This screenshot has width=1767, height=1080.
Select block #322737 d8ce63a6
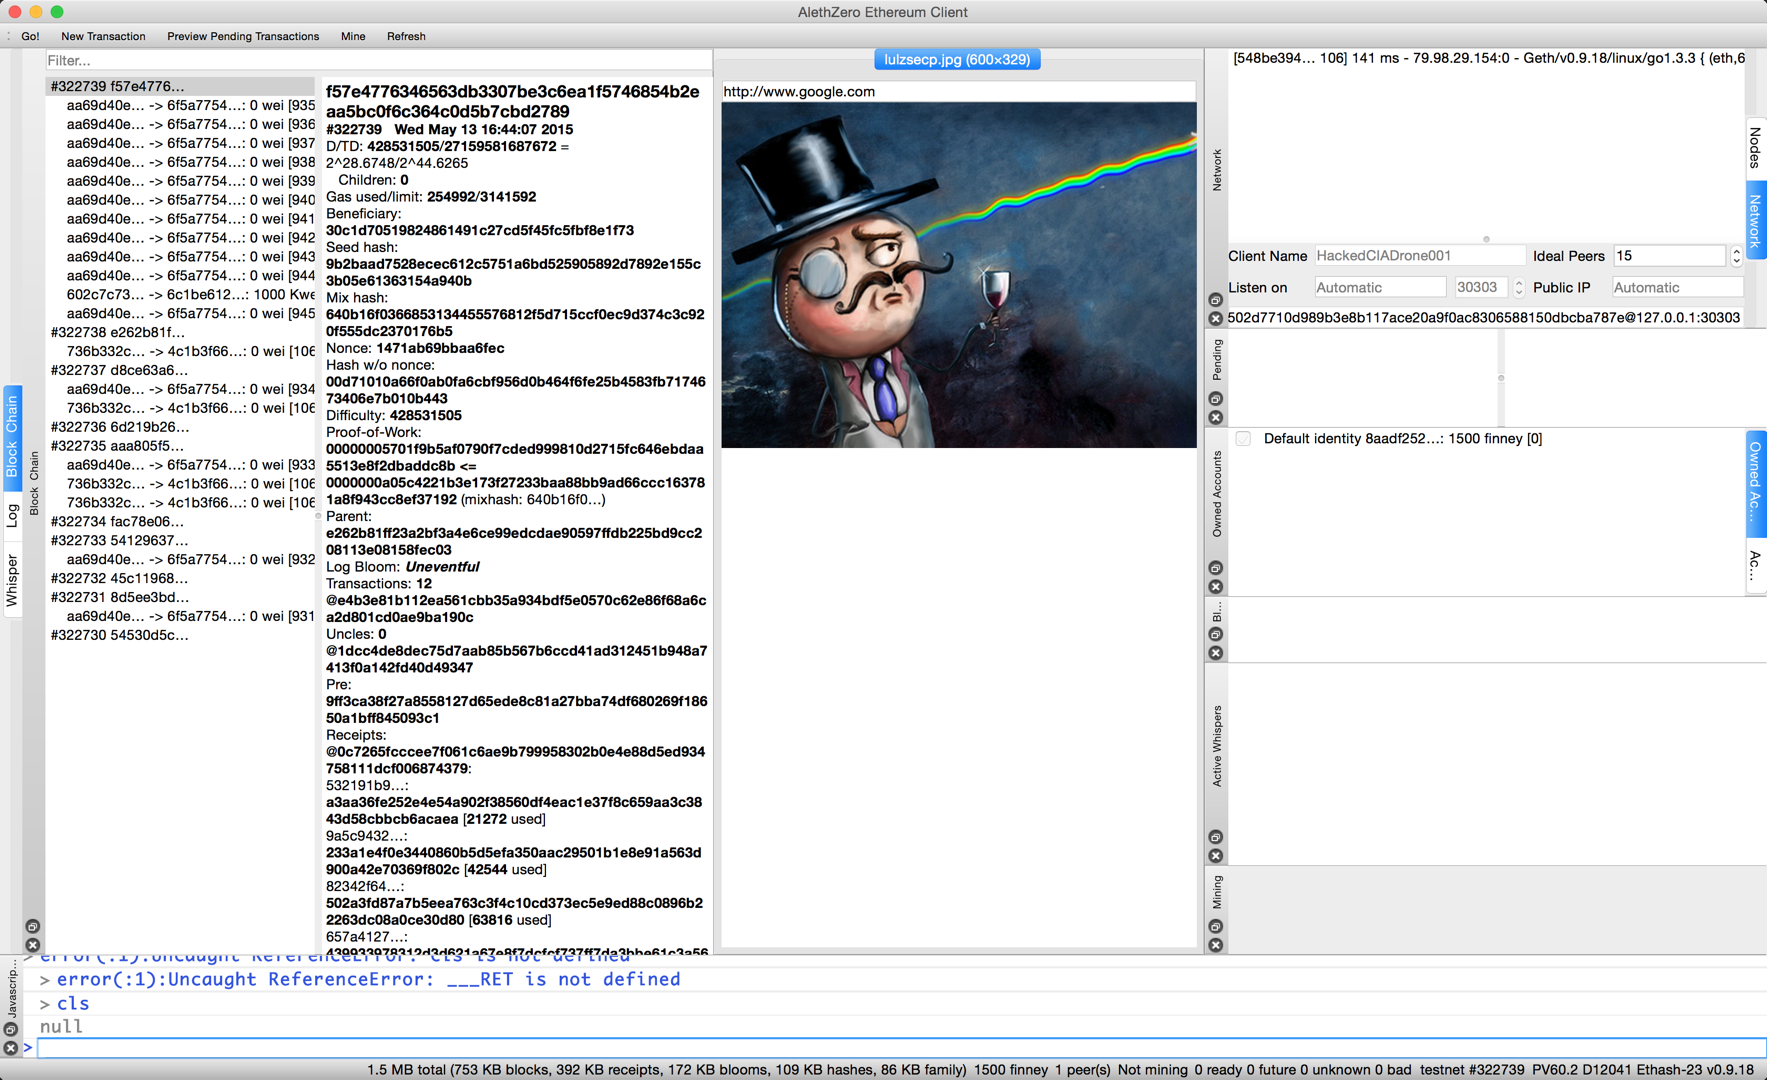(180, 370)
